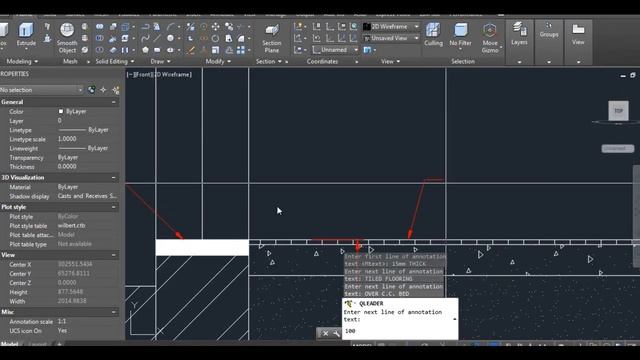Image resolution: width=640 pixels, height=360 pixels.
Task: Click the Transparency ByLayer value
Action: [68, 158]
